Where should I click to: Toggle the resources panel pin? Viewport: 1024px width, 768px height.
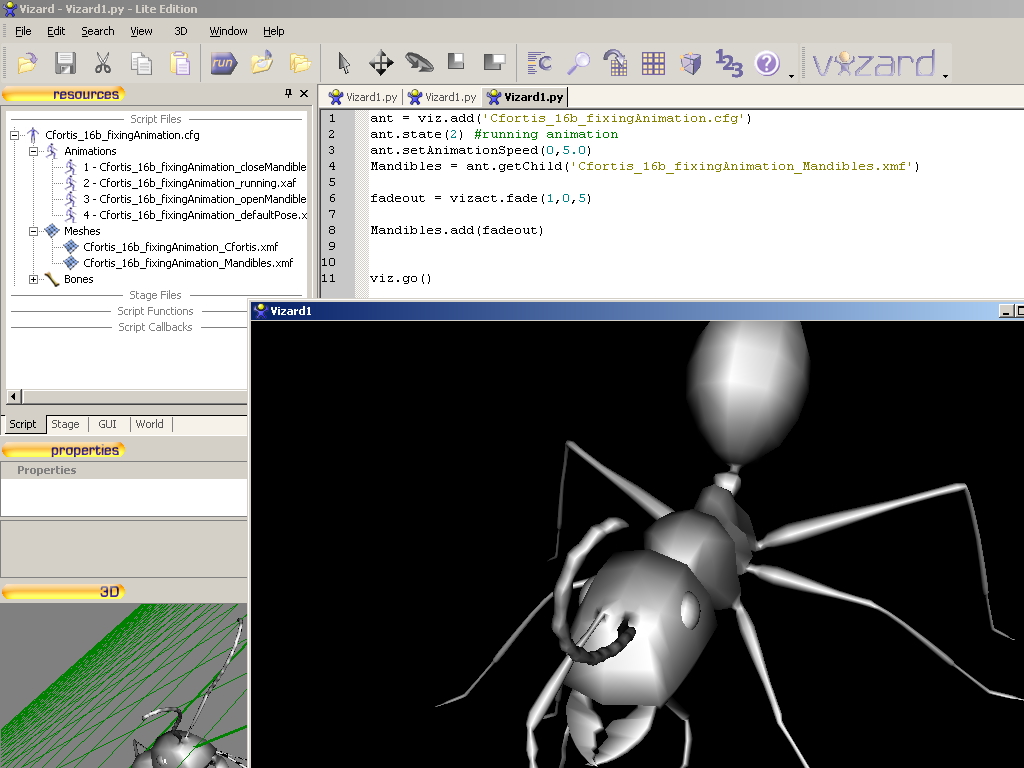tap(289, 93)
